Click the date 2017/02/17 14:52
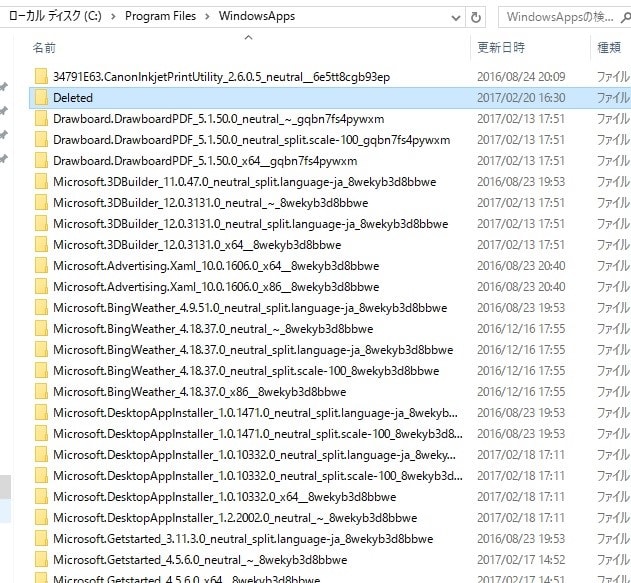This screenshot has height=583, width=631. [521, 560]
